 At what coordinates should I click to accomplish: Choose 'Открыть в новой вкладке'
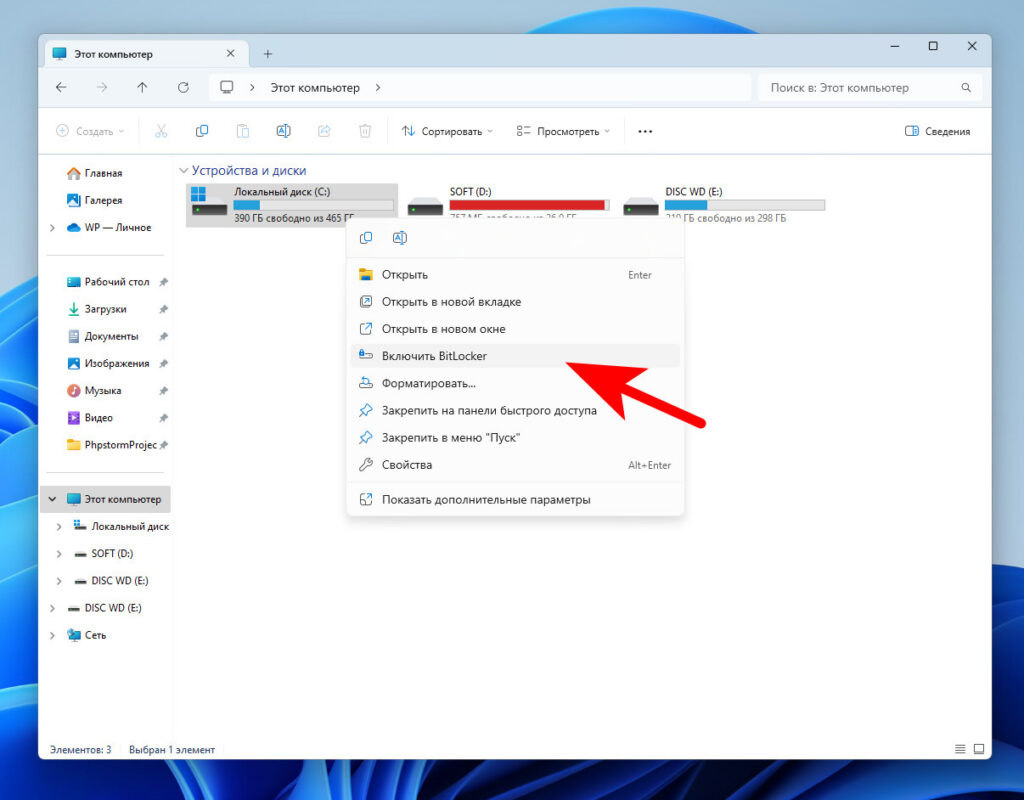515,302
